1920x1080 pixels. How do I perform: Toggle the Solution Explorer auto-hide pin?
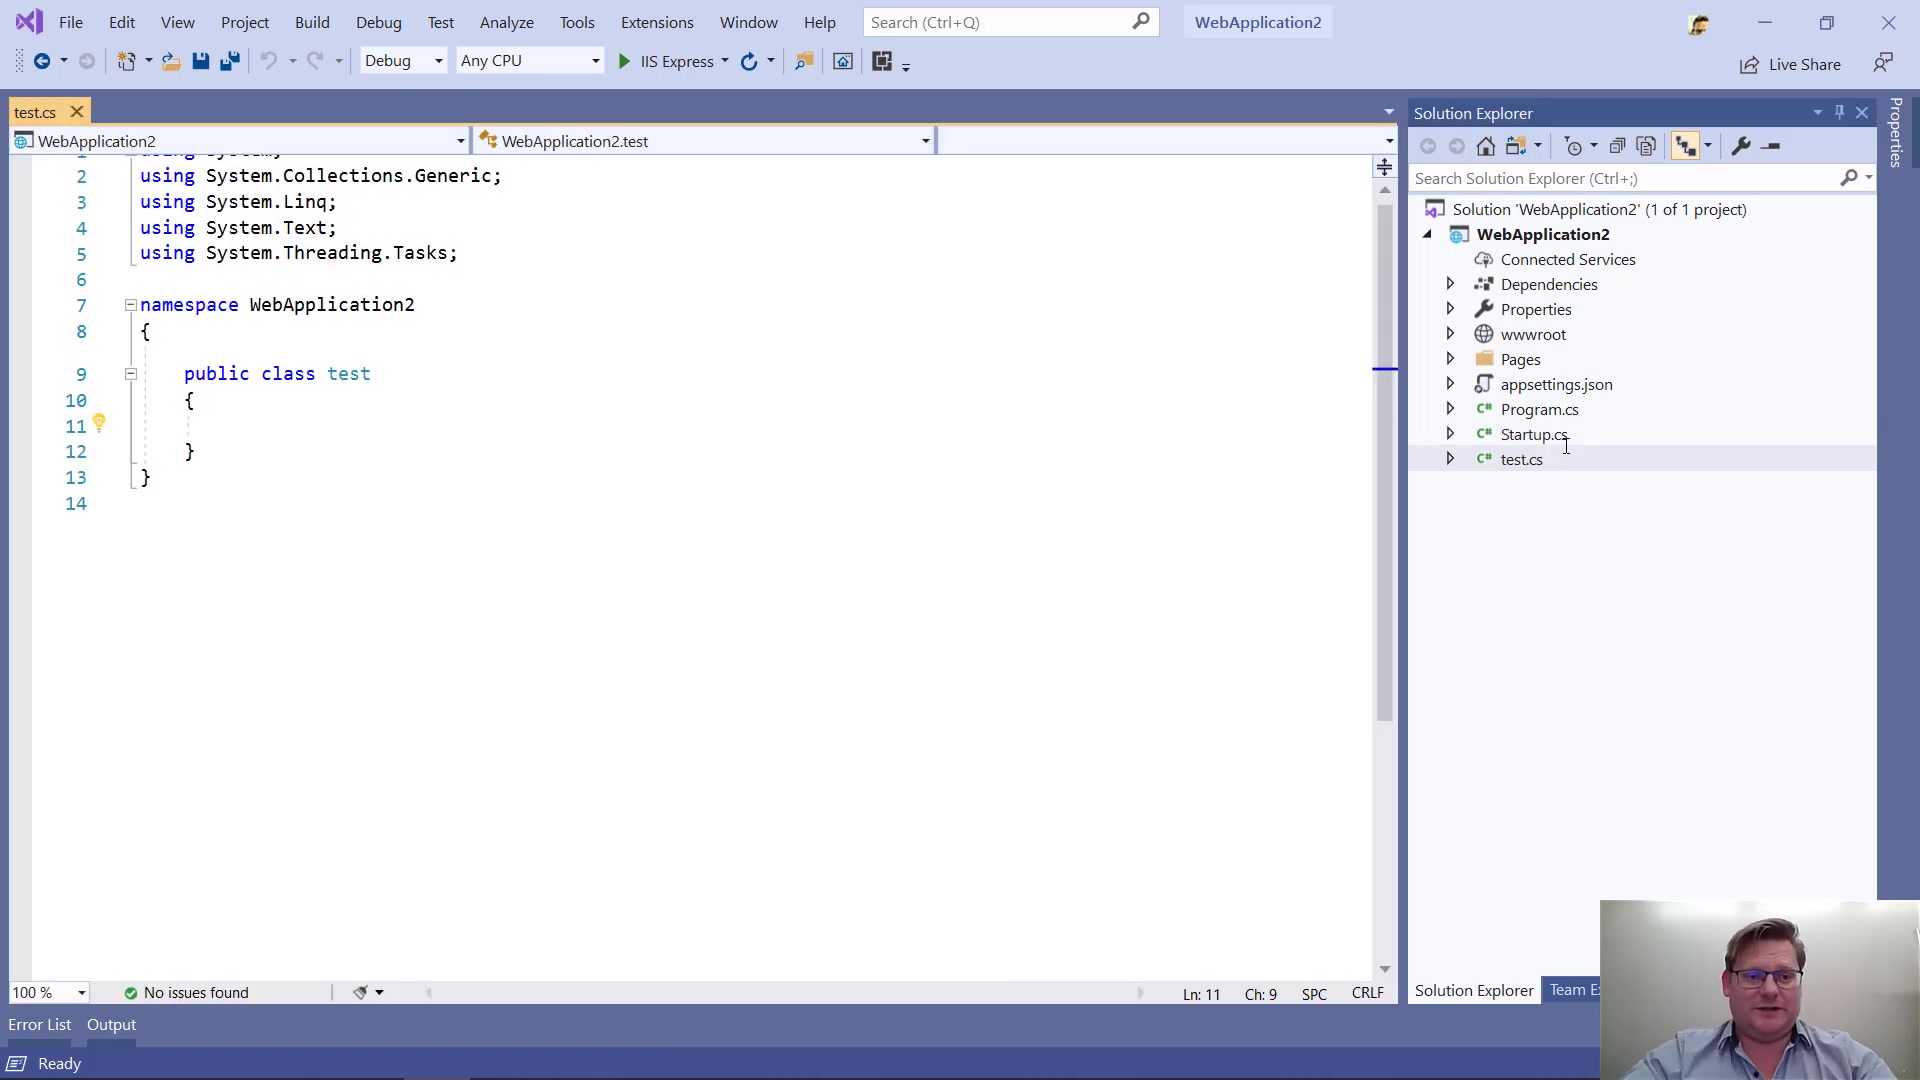click(x=1839, y=113)
